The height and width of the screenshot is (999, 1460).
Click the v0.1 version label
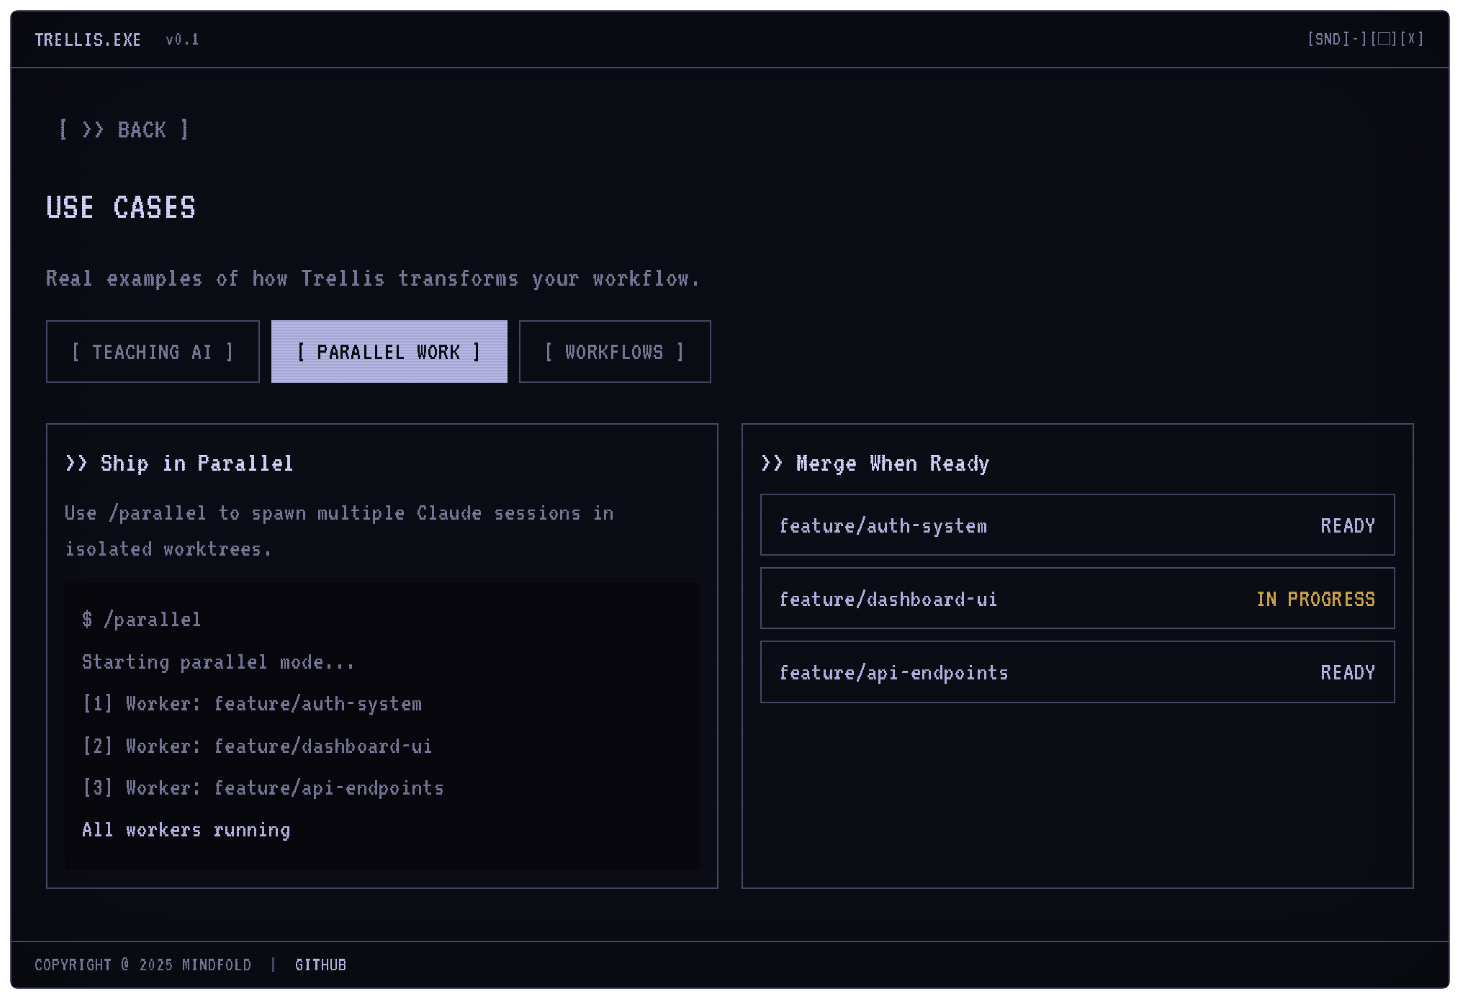point(181,39)
